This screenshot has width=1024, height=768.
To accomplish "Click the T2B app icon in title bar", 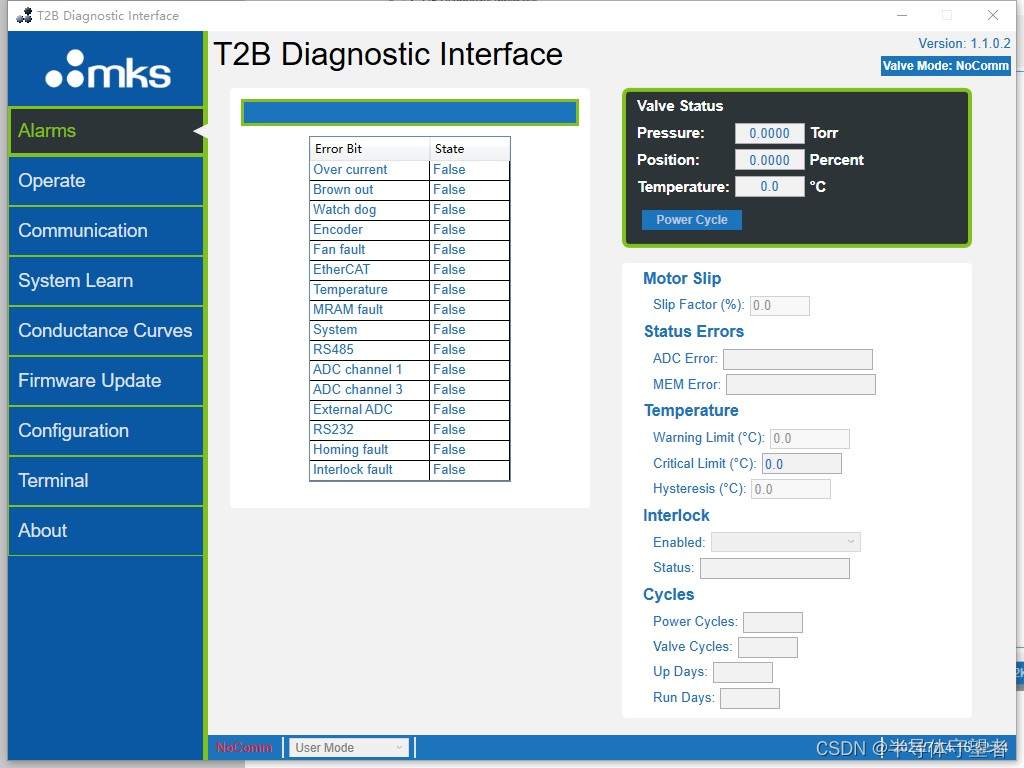I will pyautogui.click(x=24, y=15).
